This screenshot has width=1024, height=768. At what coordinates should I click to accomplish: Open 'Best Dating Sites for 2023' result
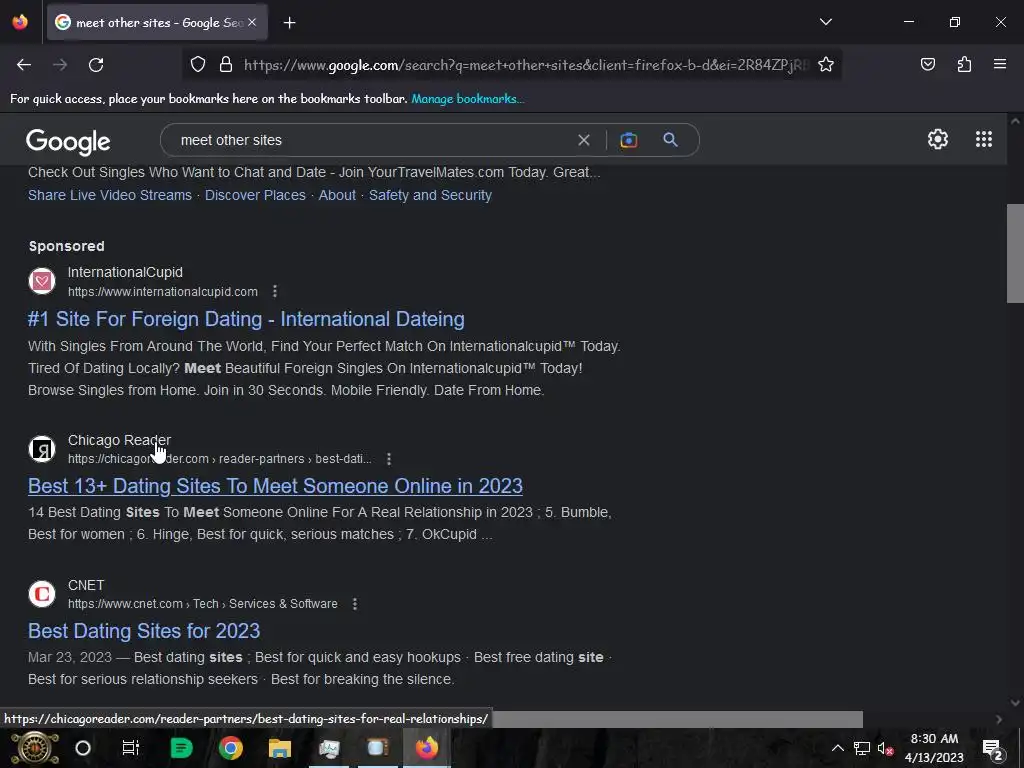tap(144, 632)
